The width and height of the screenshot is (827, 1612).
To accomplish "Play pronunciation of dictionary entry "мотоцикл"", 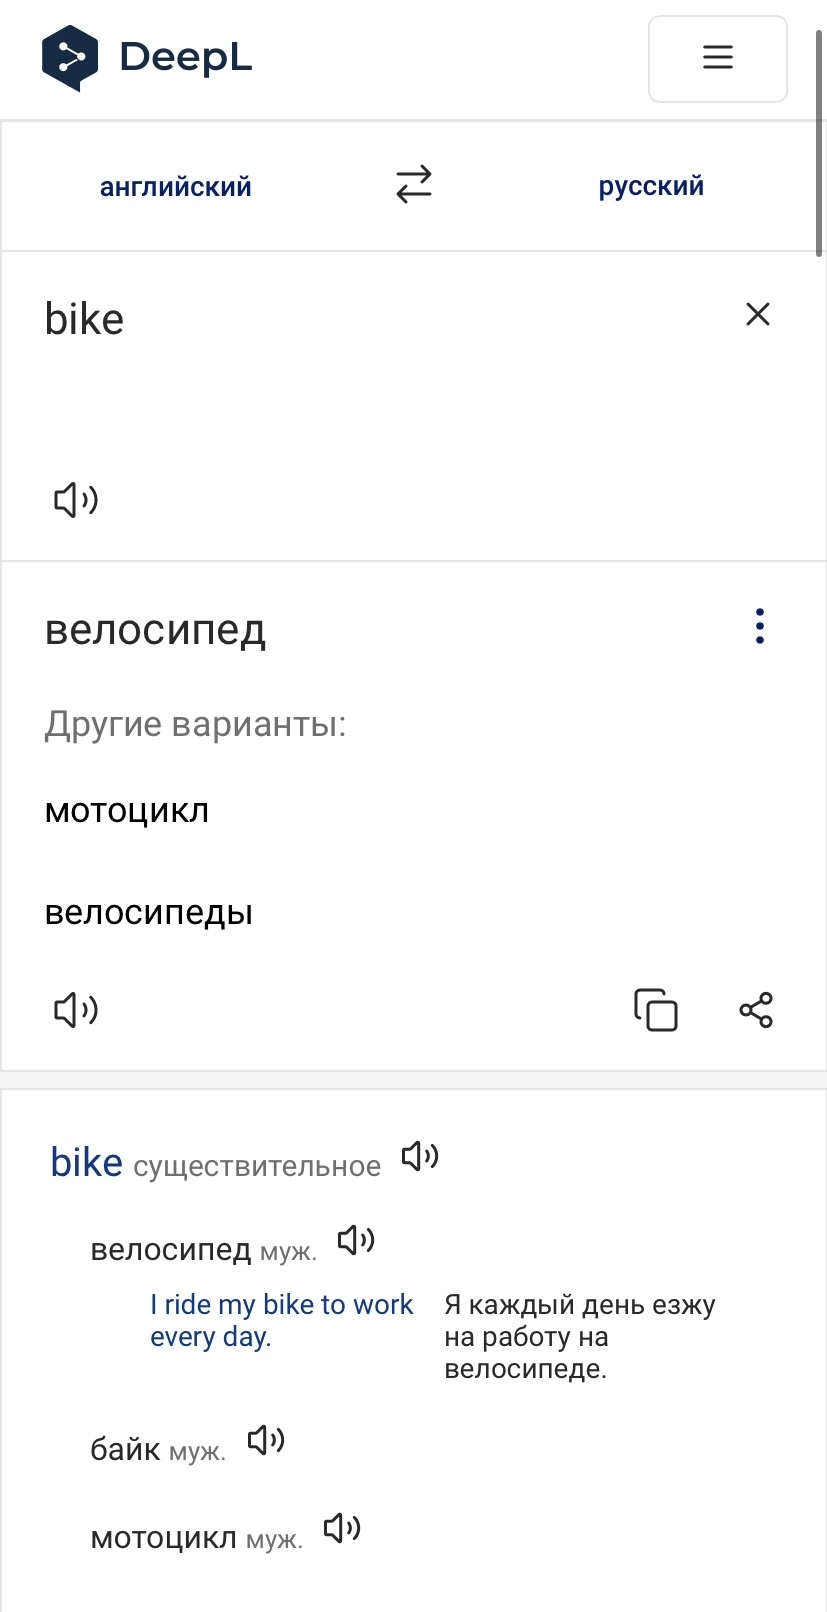I will (x=342, y=1528).
